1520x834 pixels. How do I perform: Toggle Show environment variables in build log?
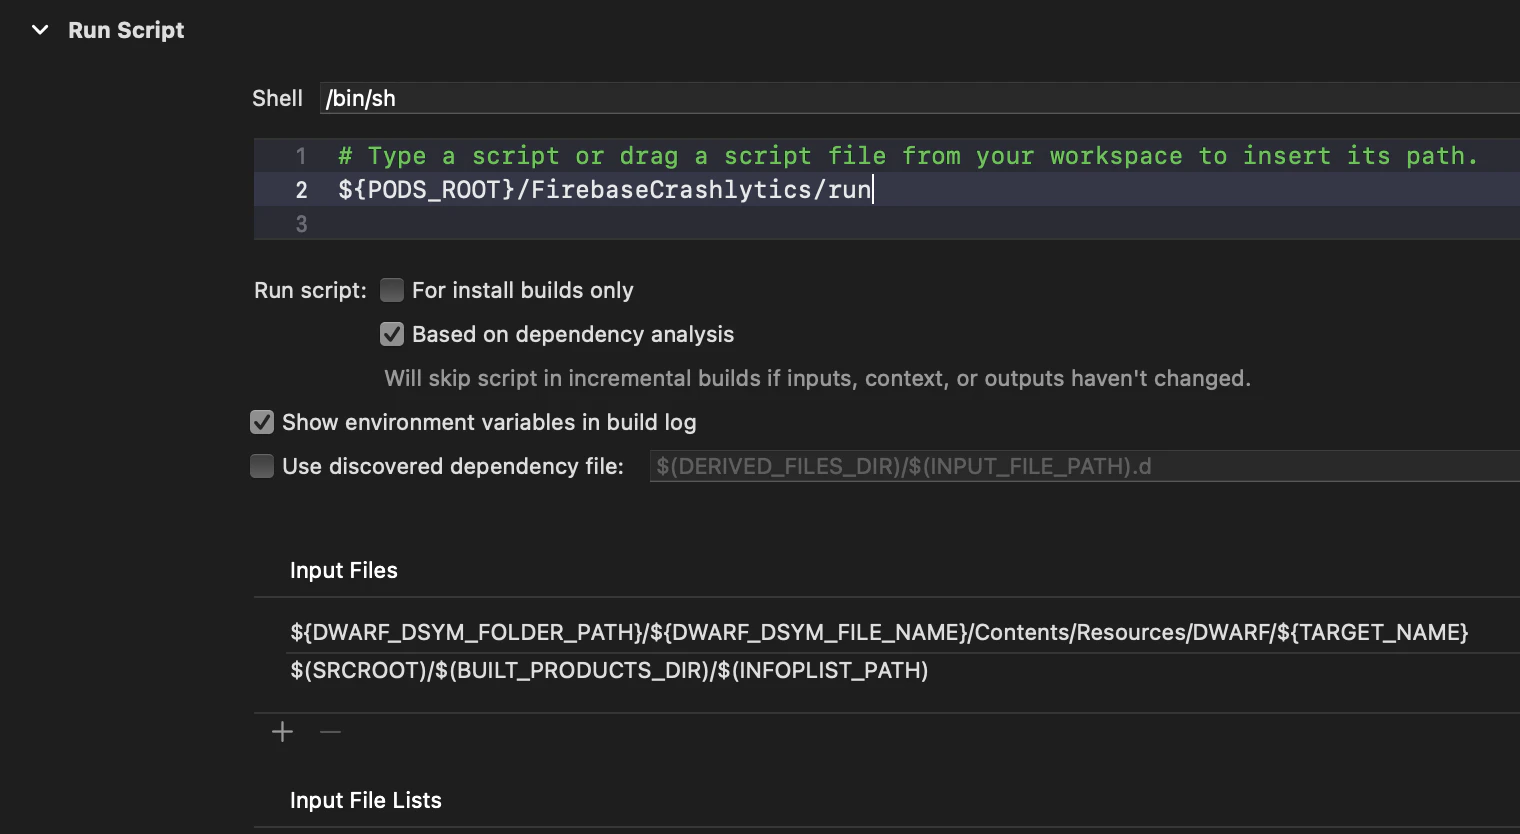[262, 422]
